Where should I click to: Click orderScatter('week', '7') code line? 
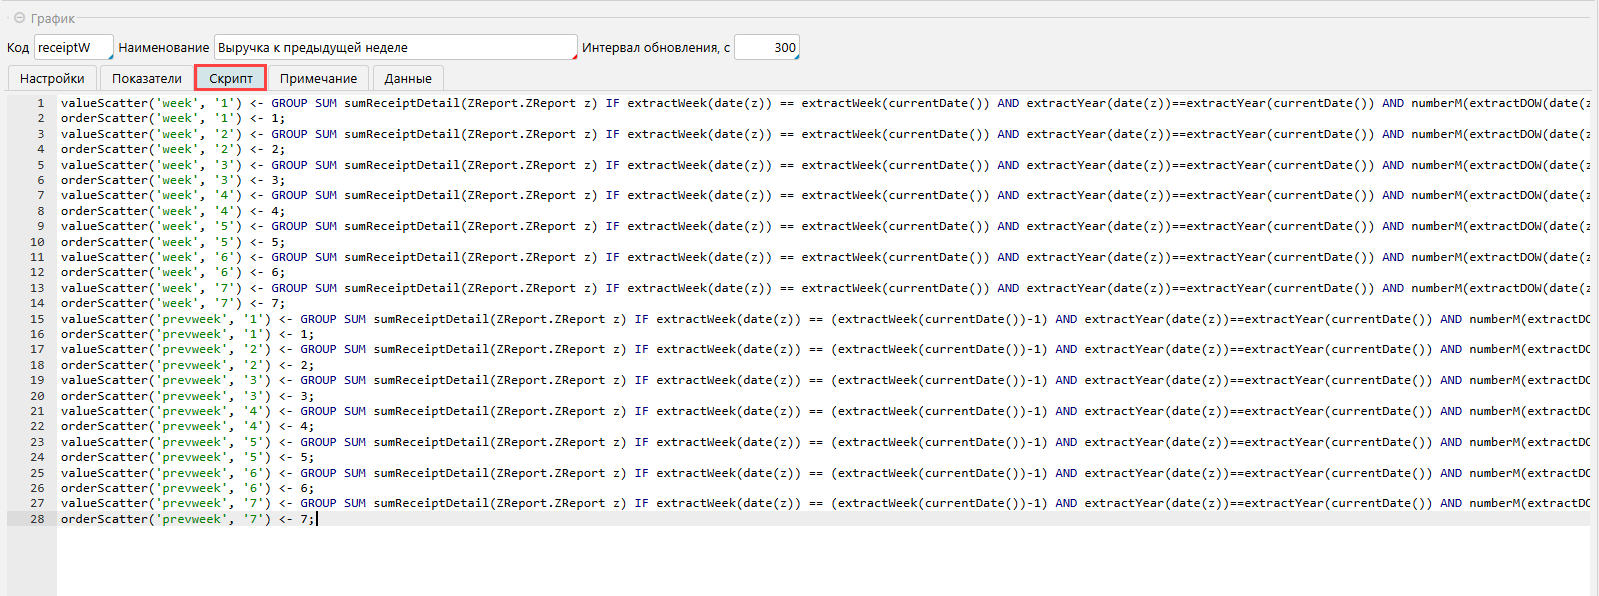click(x=172, y=303)
